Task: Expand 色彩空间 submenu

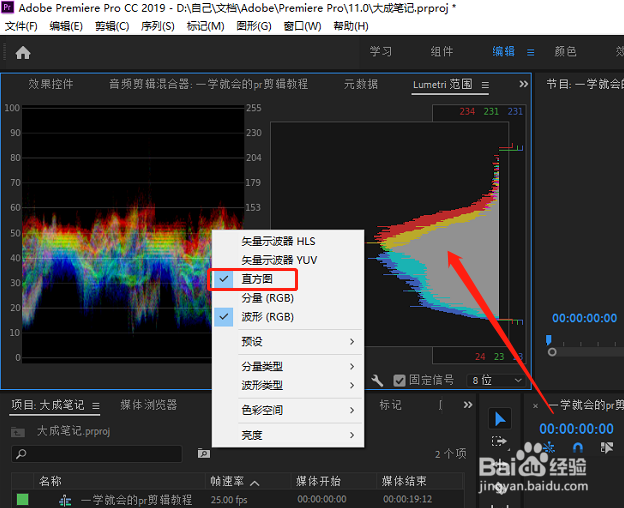Action: (288, 410)
